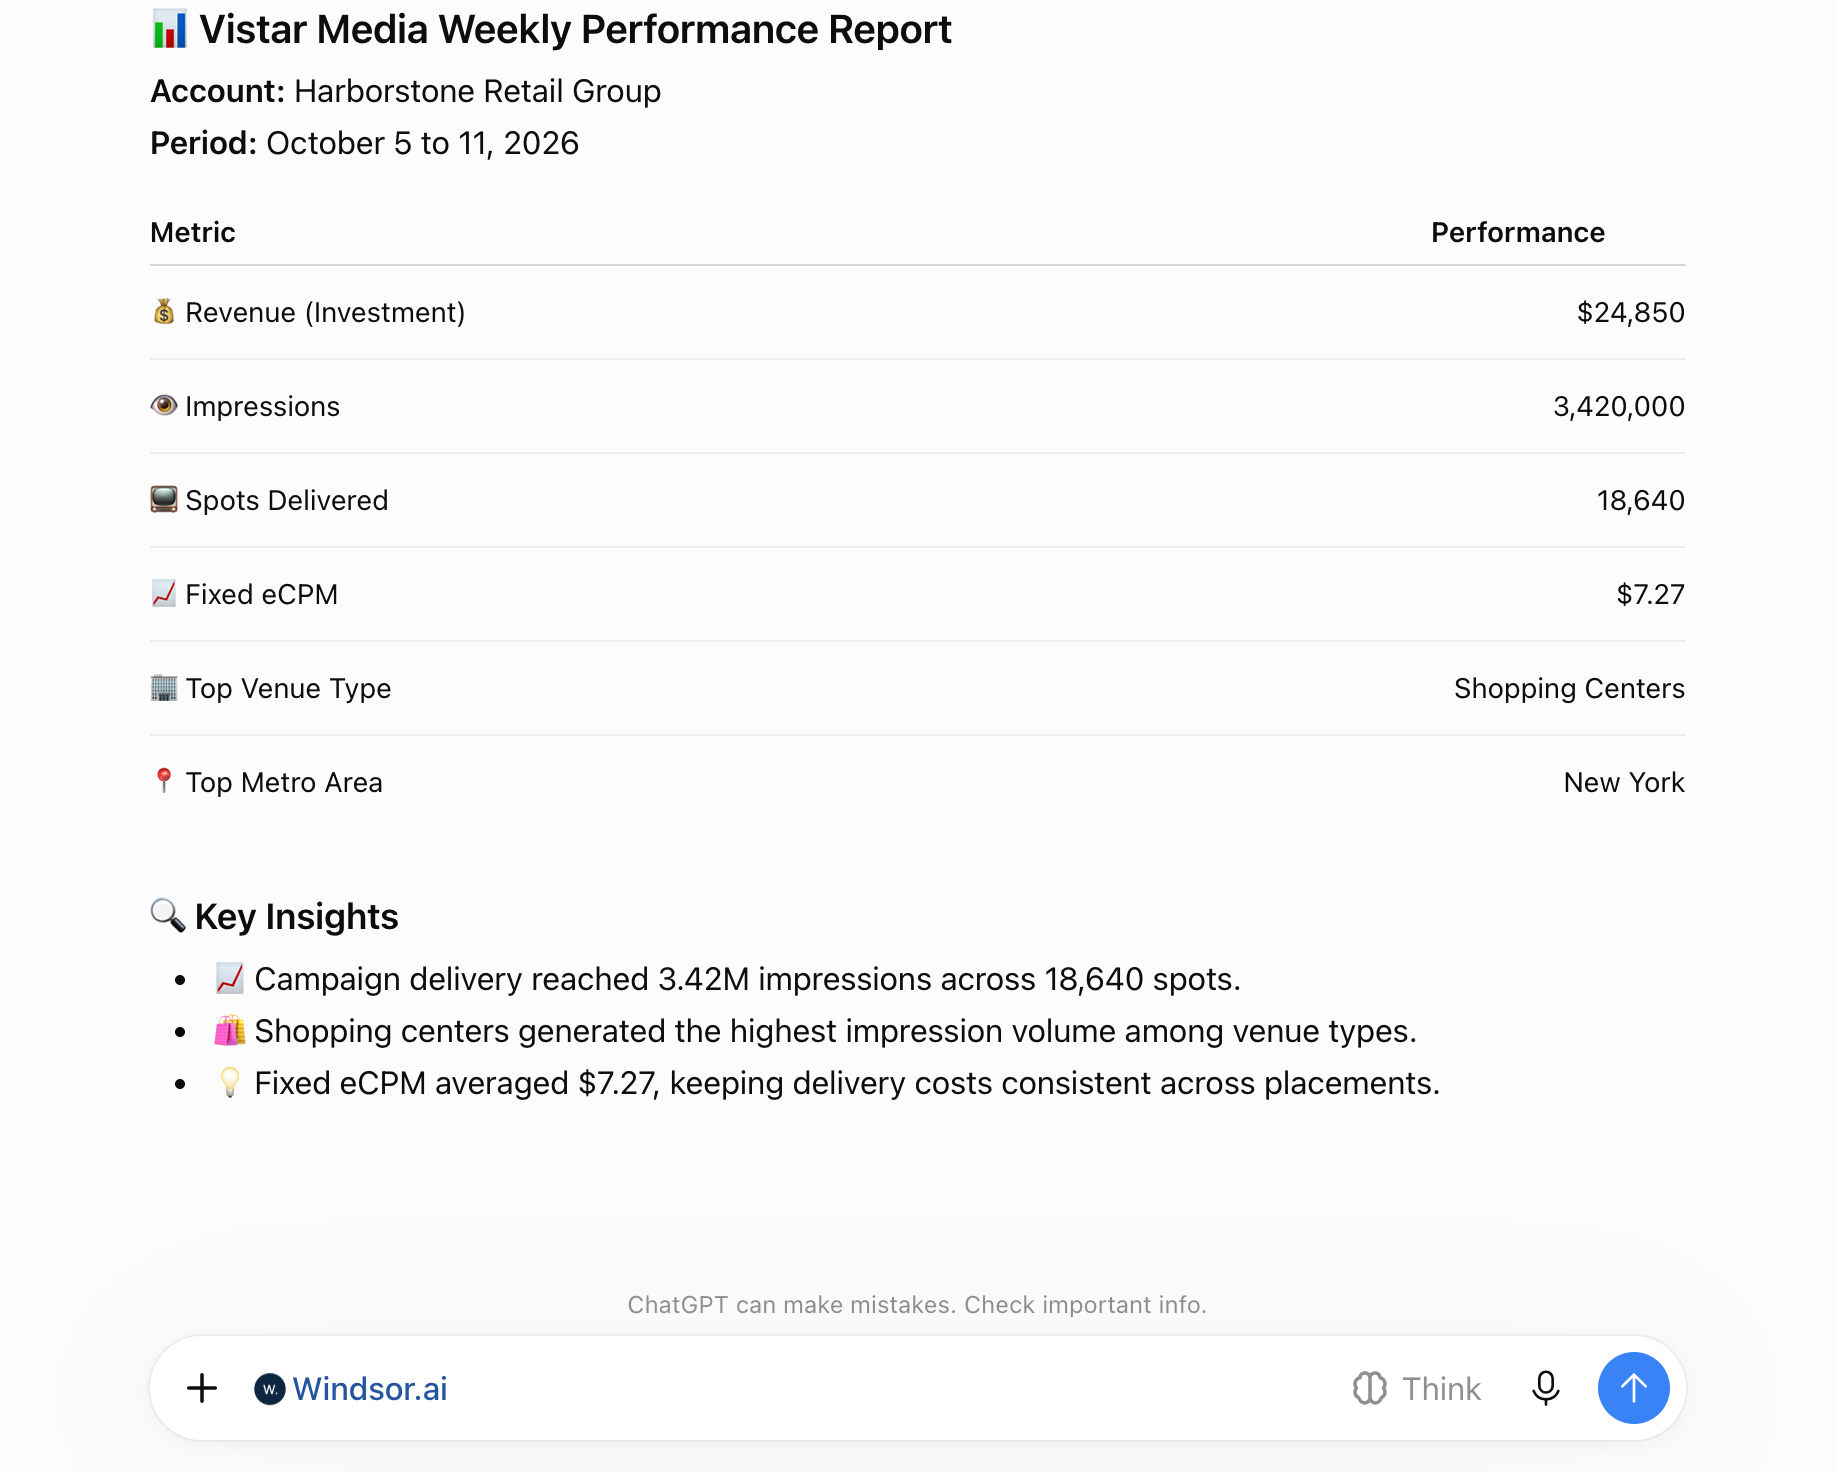This screenshot has width=1836, height=1472.
Task: Click the New York table value
Action: [x=1625, y=782]
